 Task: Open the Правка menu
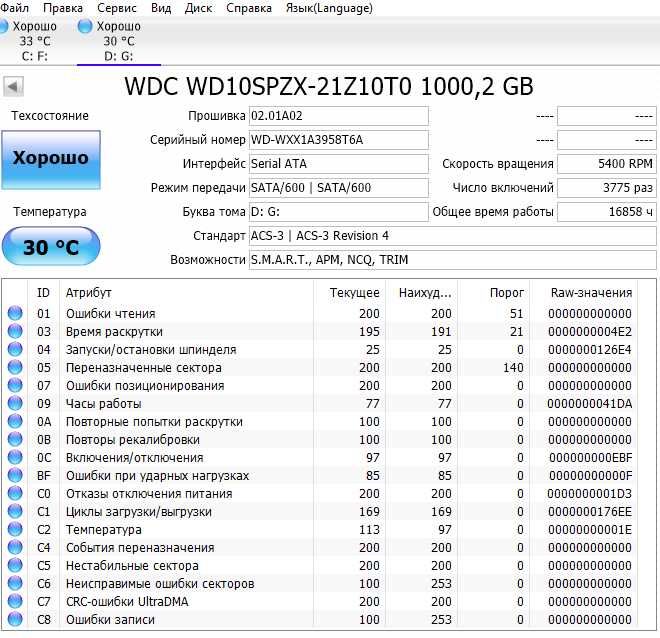coord(63,8)
